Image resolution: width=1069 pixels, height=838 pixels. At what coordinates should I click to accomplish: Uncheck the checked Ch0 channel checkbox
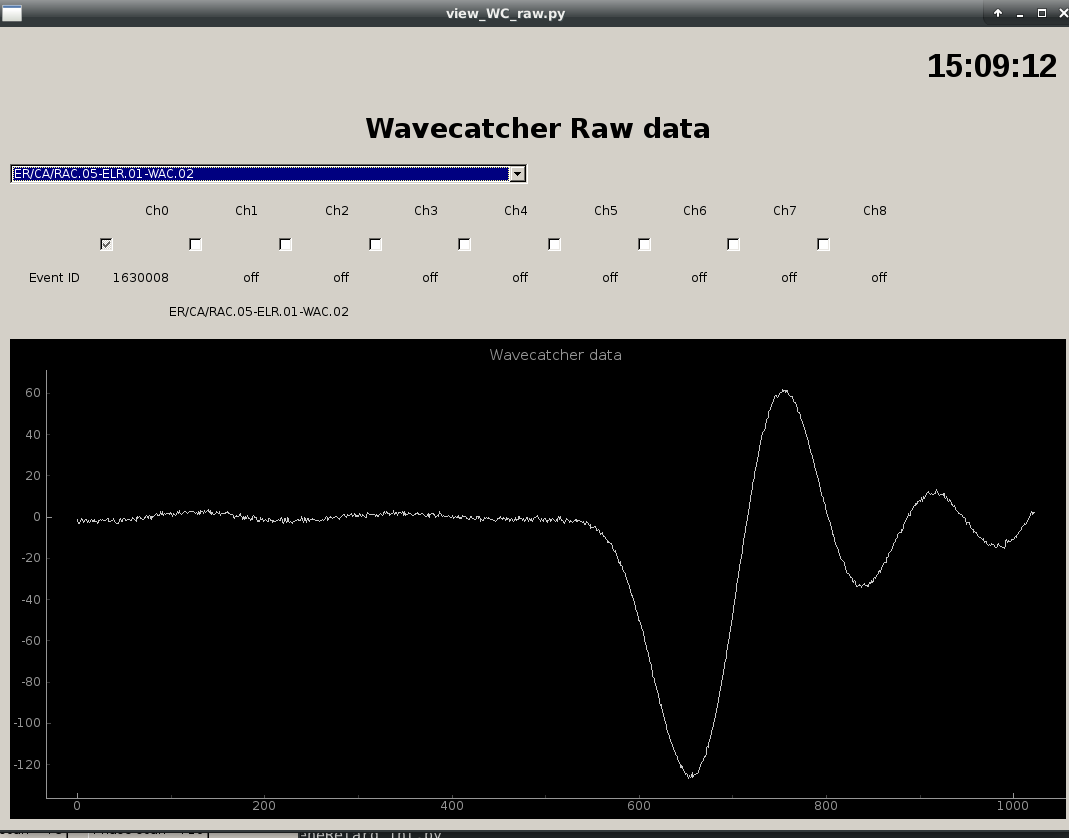point(106,244)
